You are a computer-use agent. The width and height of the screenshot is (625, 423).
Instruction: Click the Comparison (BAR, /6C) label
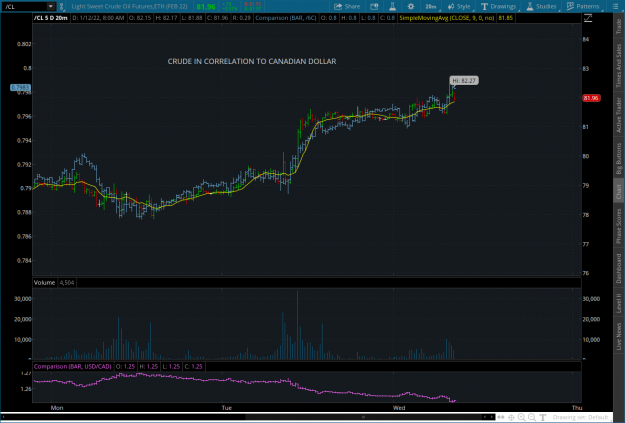click(x=285, y=18)
